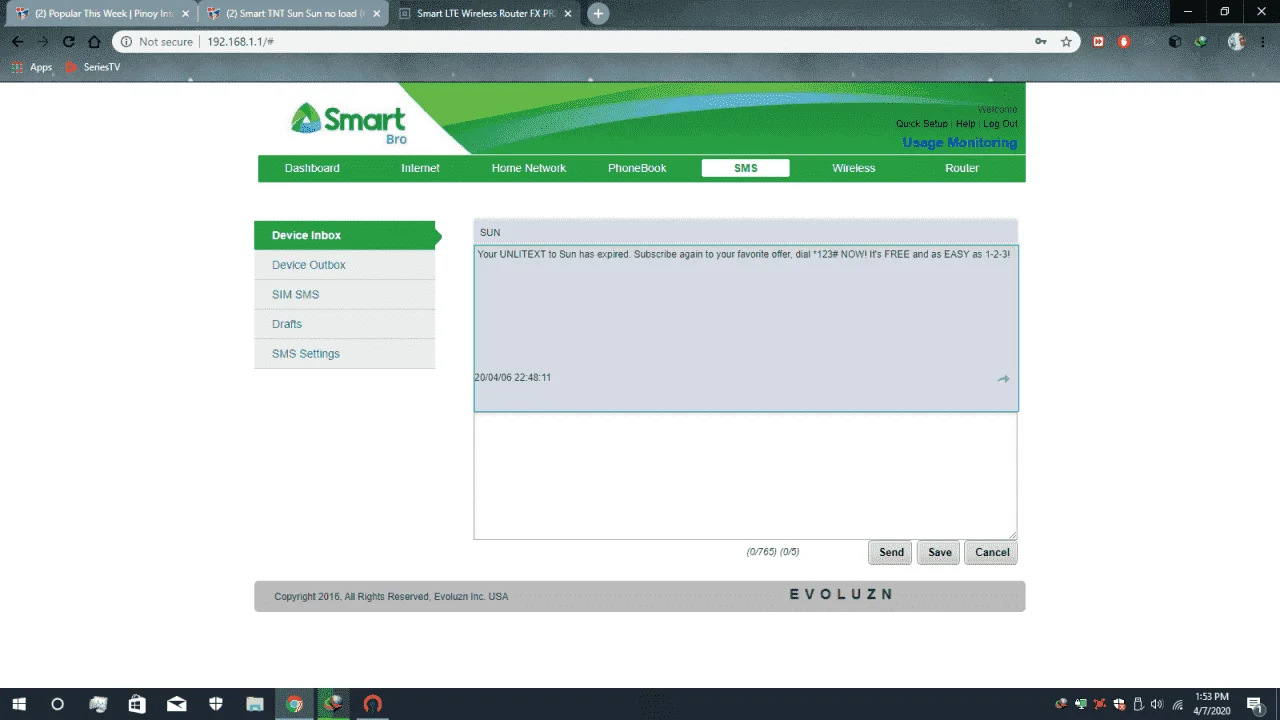Click the saved password key icon
This screenshot has height=720, width=1280.
pyautogui.click(x=1041, y=42)
